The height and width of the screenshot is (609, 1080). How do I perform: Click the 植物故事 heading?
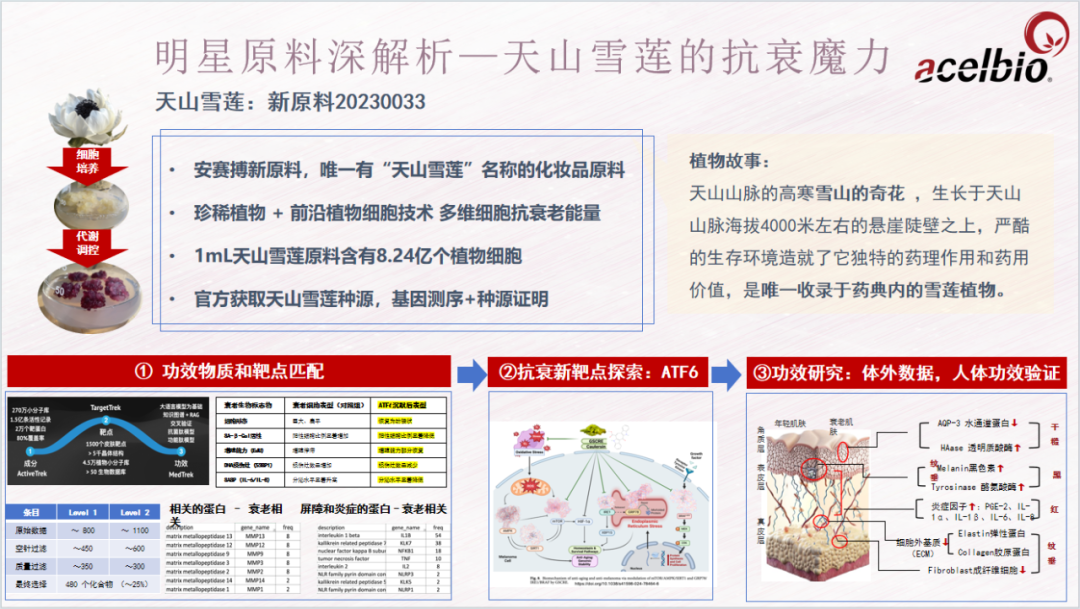coord(730,161)
